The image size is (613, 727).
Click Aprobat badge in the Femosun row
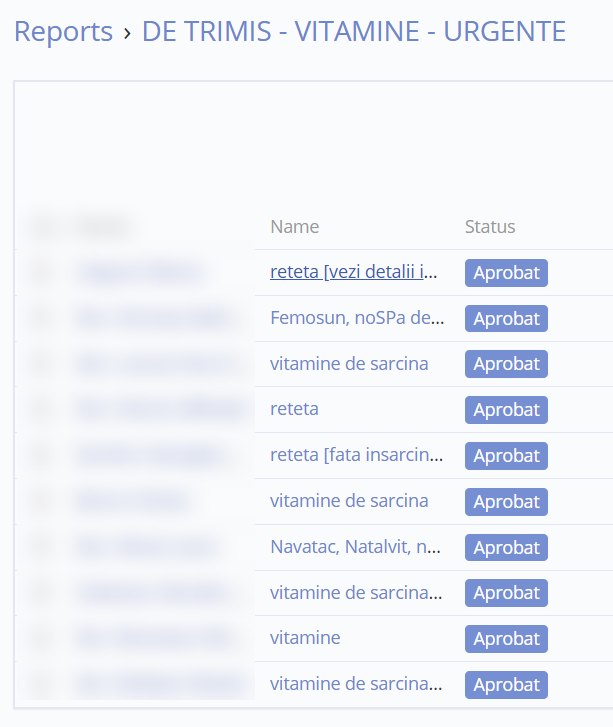point(506,319)
